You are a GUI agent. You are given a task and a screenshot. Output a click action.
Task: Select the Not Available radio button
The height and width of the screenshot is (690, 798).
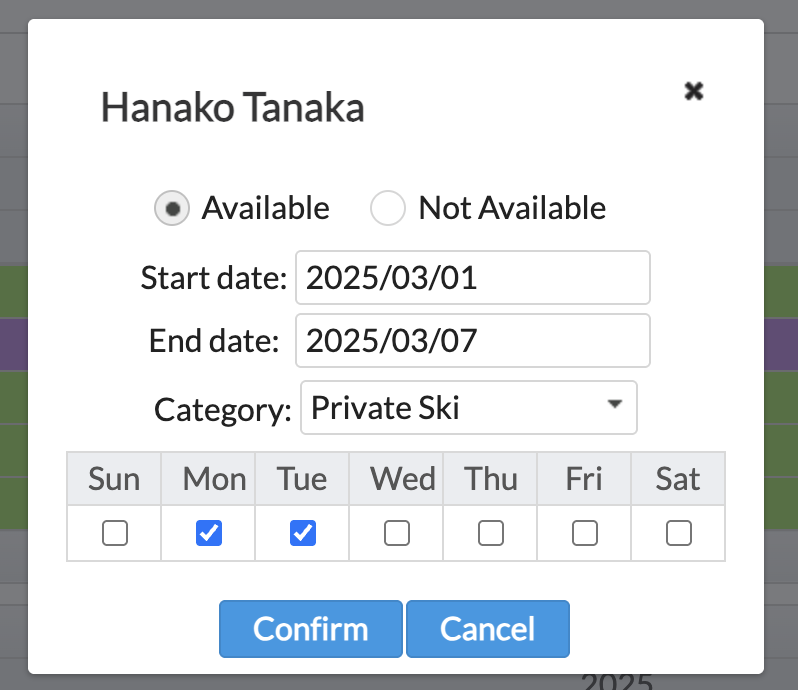[x=388, y=209]
